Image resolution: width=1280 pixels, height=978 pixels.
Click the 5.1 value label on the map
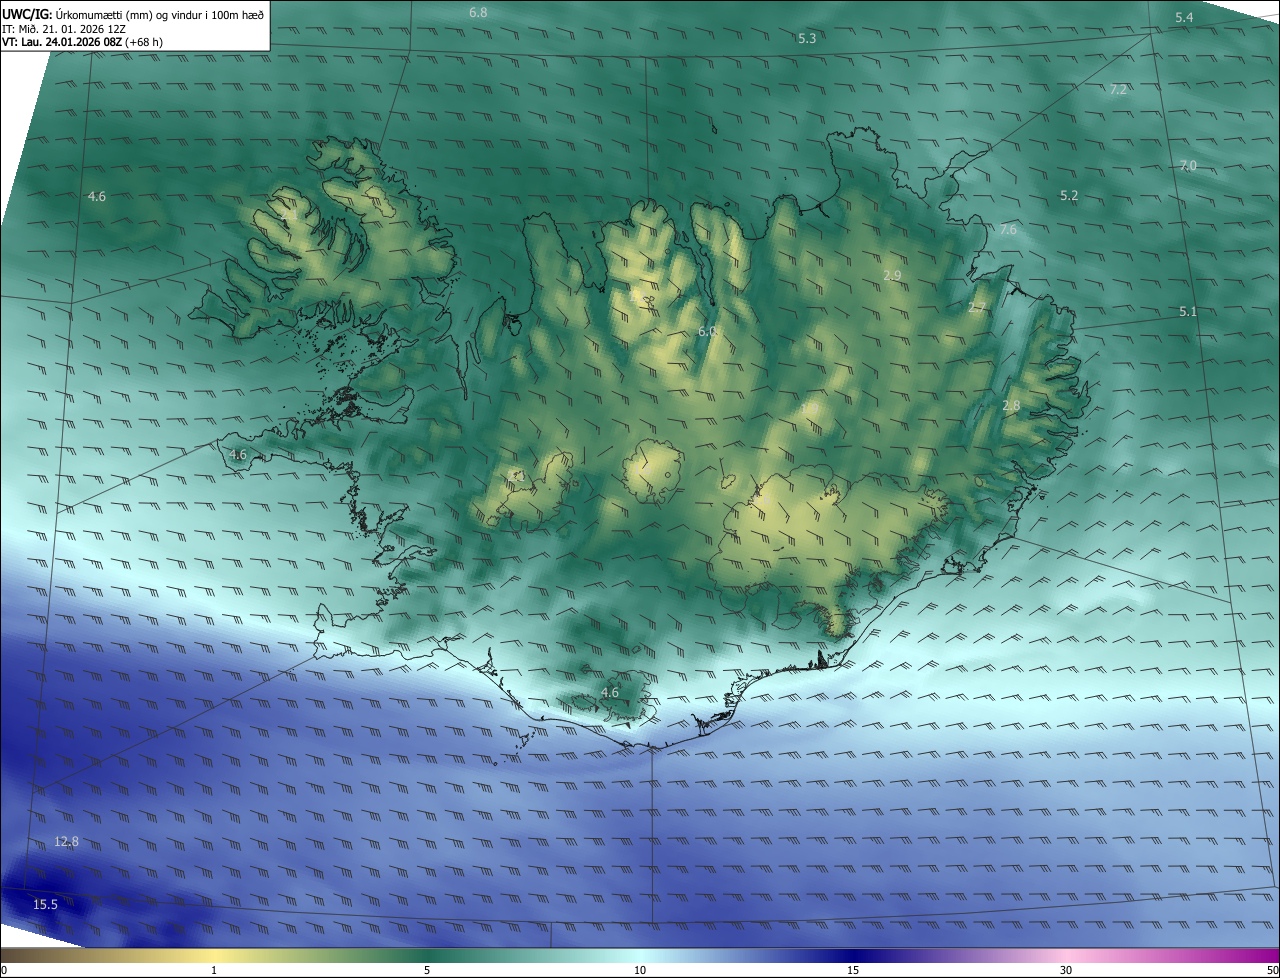point(1187,311)
